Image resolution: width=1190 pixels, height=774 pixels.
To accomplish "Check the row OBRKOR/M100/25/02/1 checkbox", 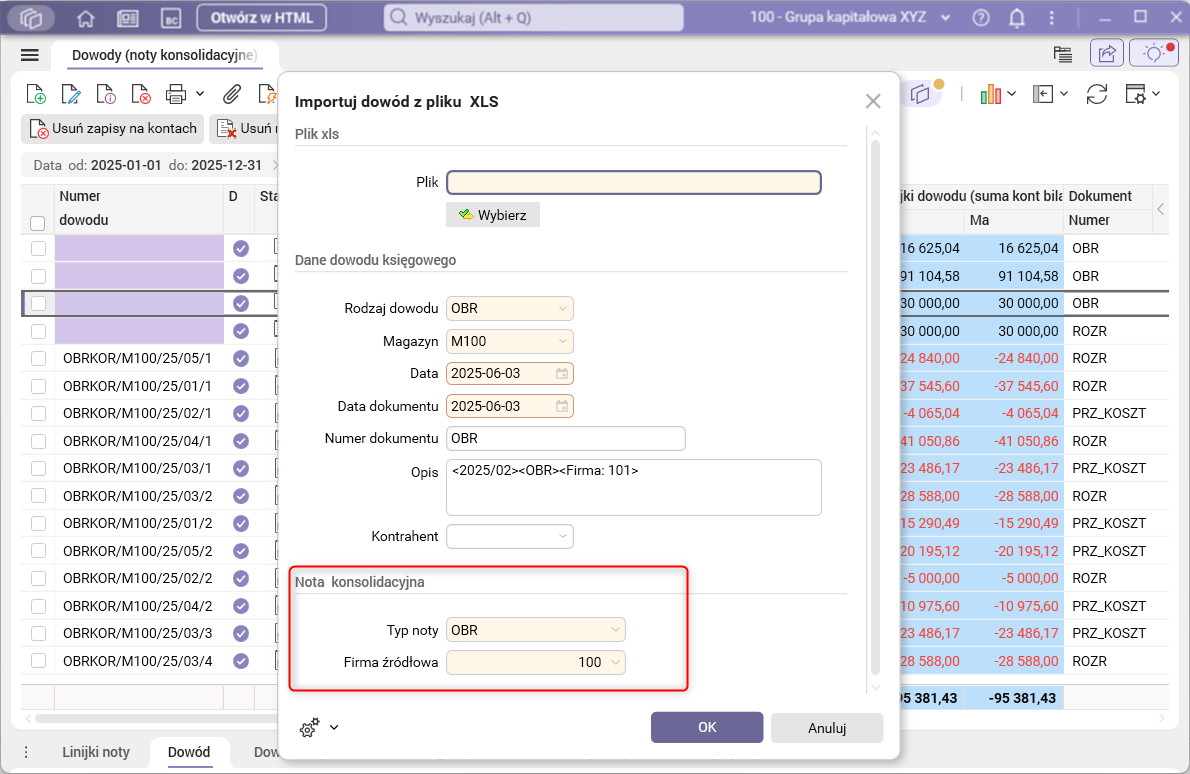I will tap(38, 414).
